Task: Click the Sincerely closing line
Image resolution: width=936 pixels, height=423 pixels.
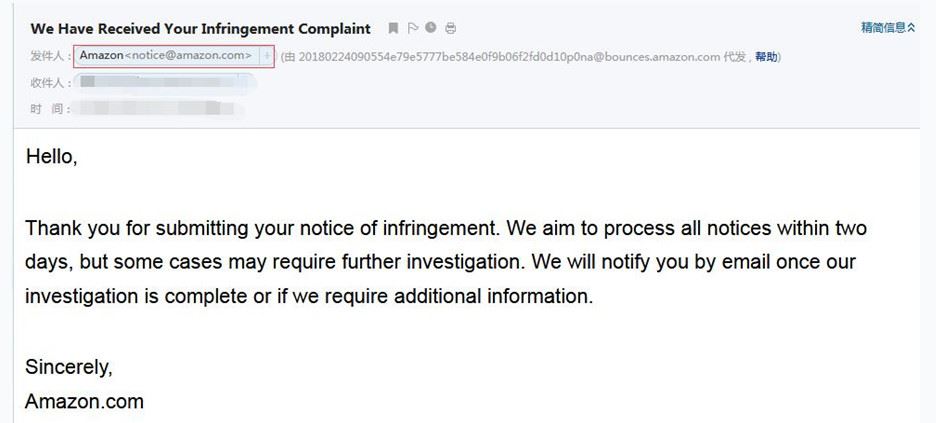Action: [x=69, y=367]
